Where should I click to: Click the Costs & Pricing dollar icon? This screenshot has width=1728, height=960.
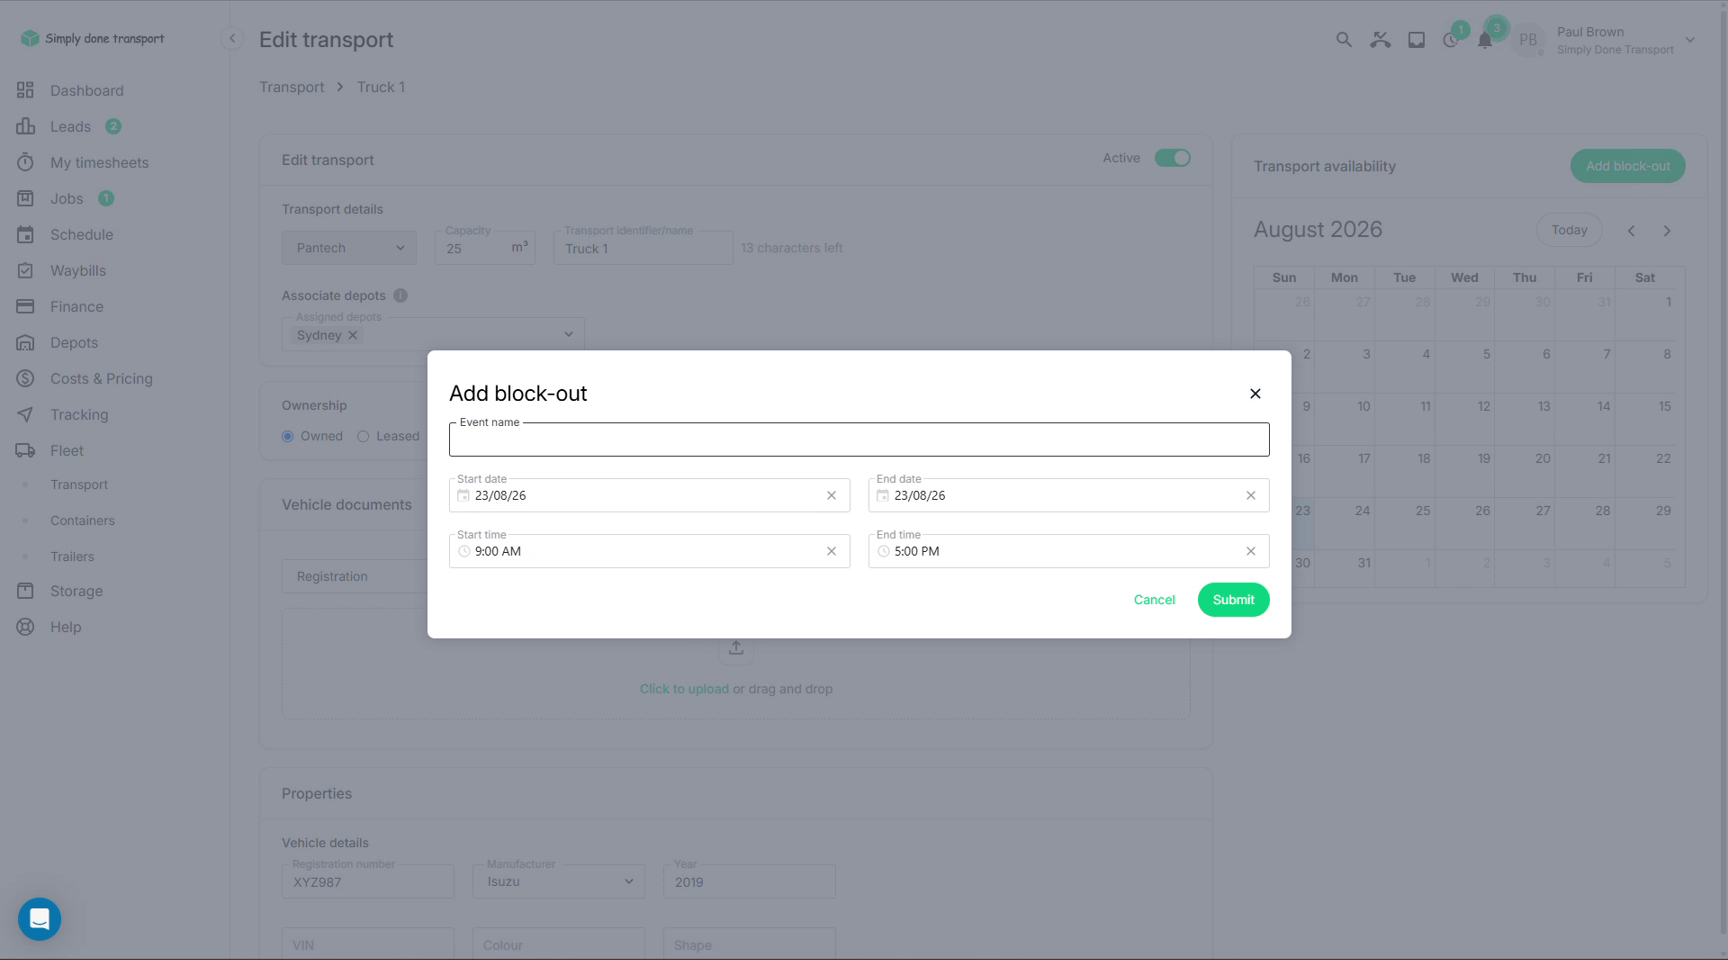(25, 379)
